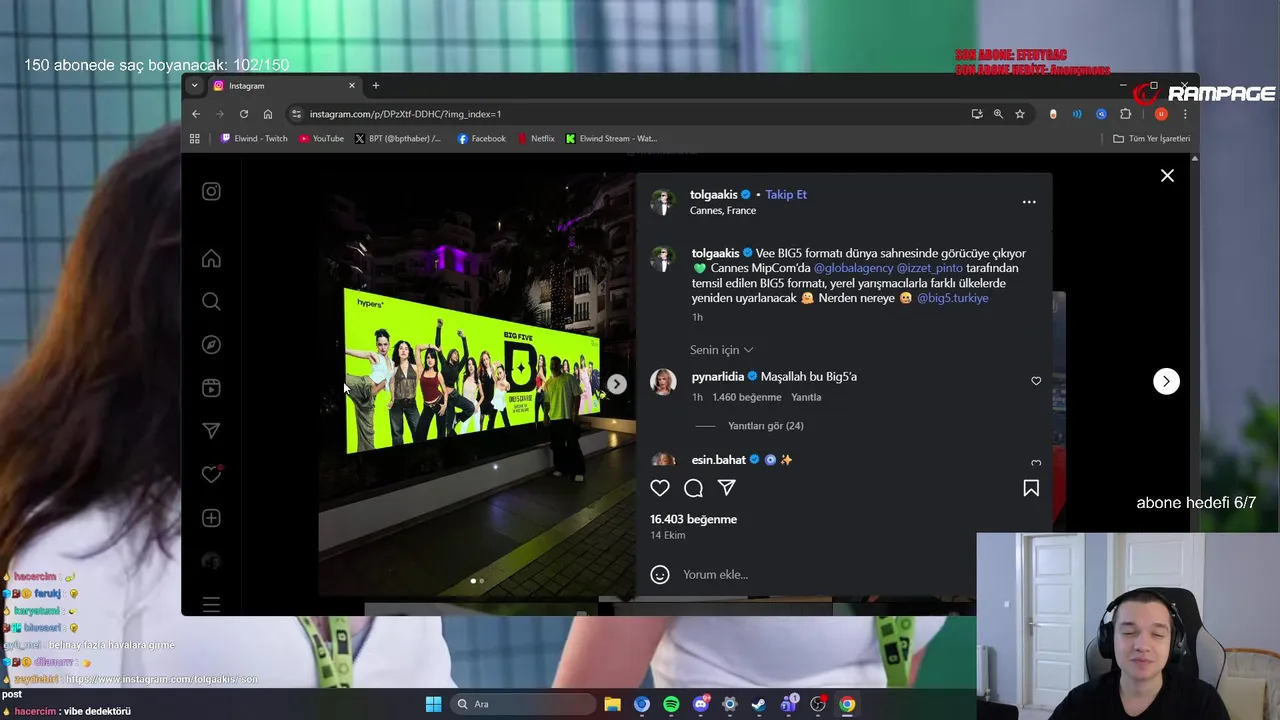Click the instagram.com address bar
Screen dimensions: 1280x720
[630, 114]
